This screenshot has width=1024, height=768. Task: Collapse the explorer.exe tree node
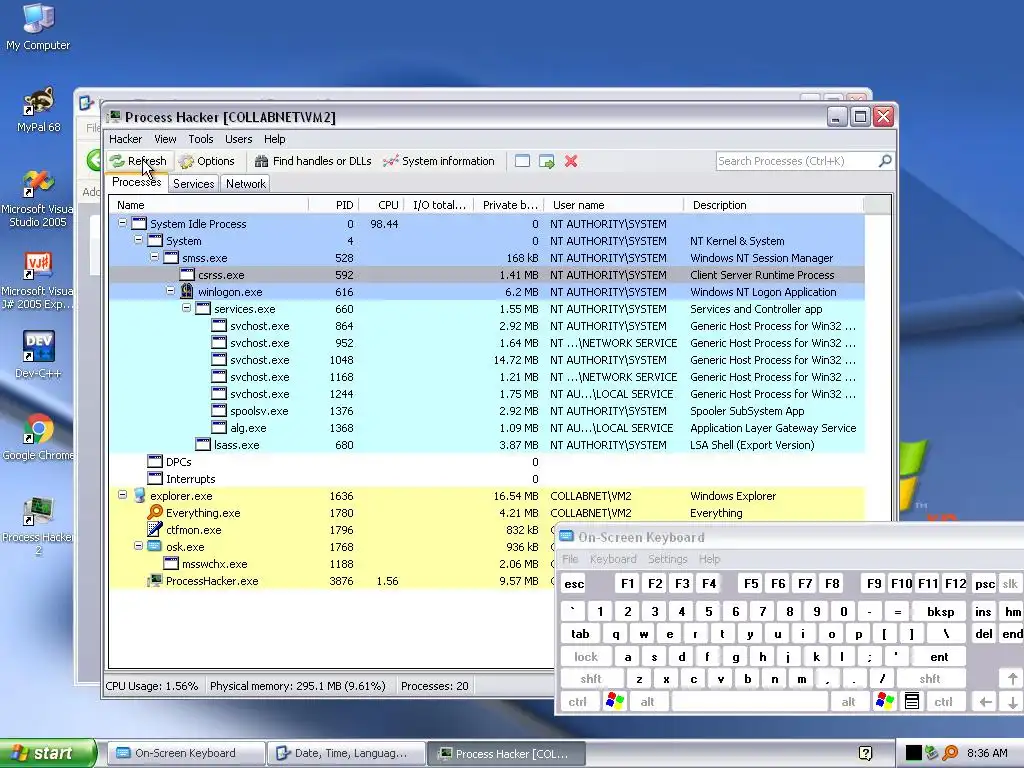point(122,494)
